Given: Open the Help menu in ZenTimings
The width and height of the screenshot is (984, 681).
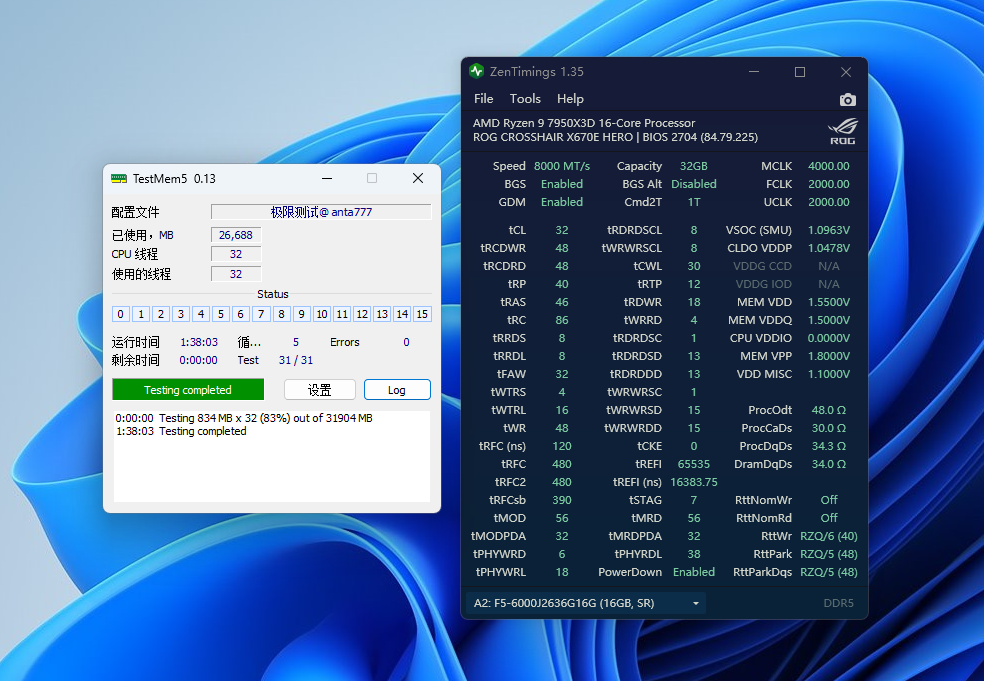Looking at the screenshot, I should point(570,99).
